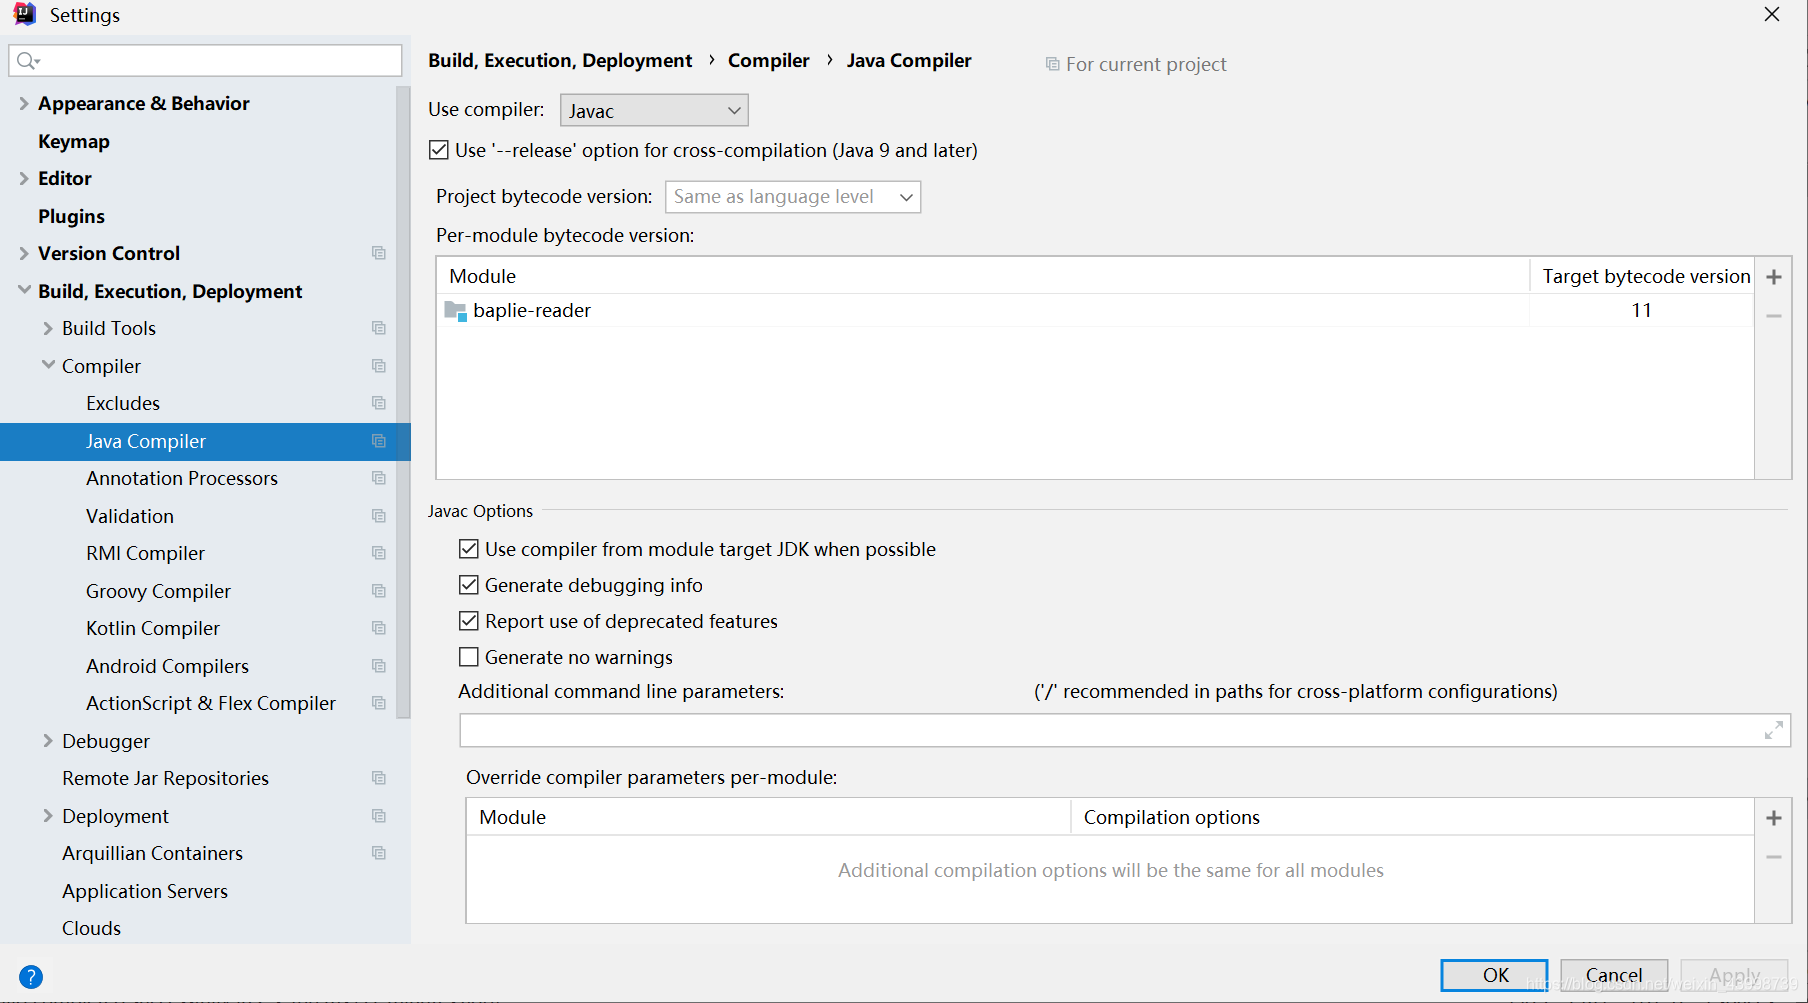This screenshot has height=1003, width=1808.
Task: Click the Compiler breadcrumb link
Action: 768,61
